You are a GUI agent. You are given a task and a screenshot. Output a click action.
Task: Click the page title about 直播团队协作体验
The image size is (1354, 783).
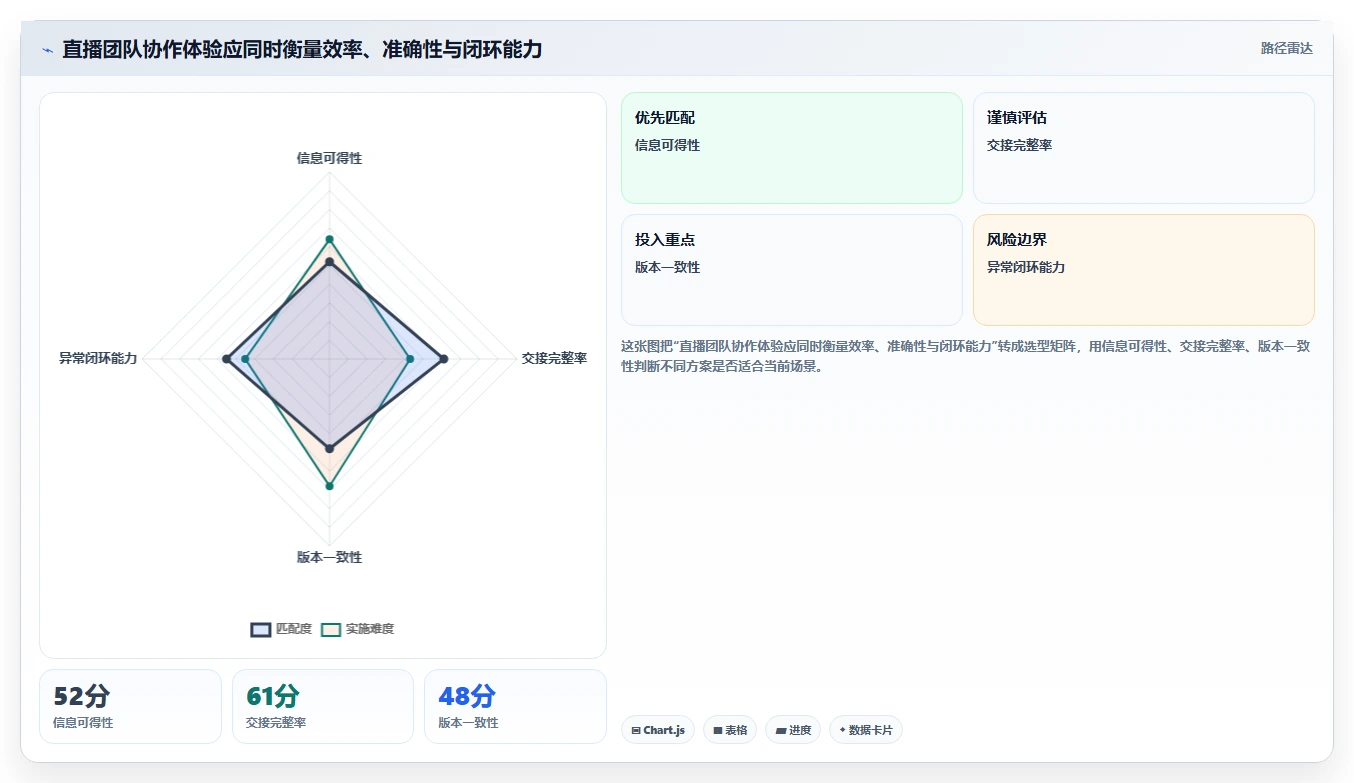coord(302,49)
